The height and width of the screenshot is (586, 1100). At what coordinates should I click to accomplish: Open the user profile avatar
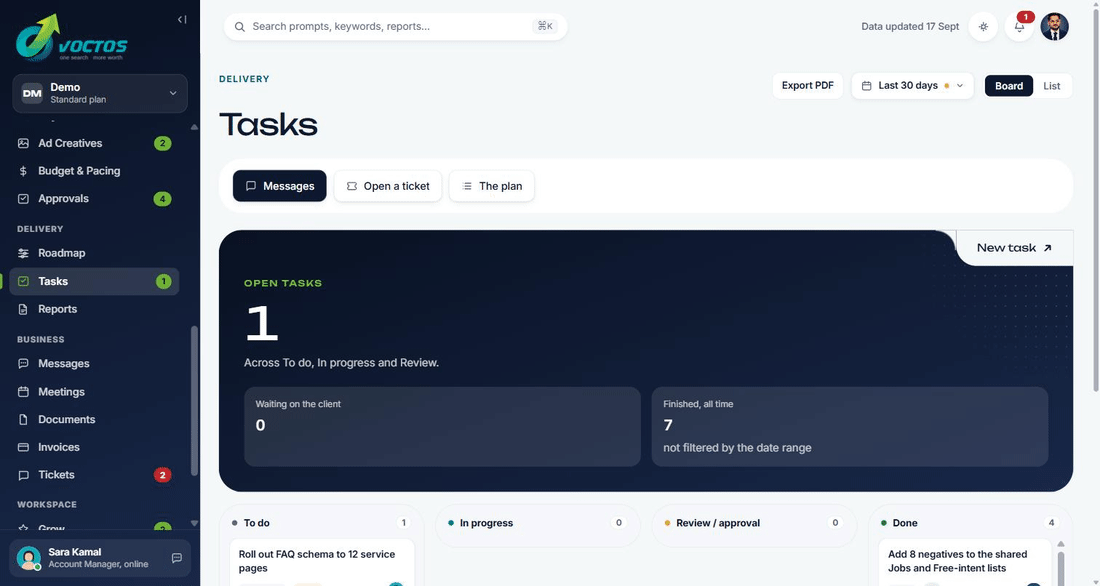[x=1054, y=27]
